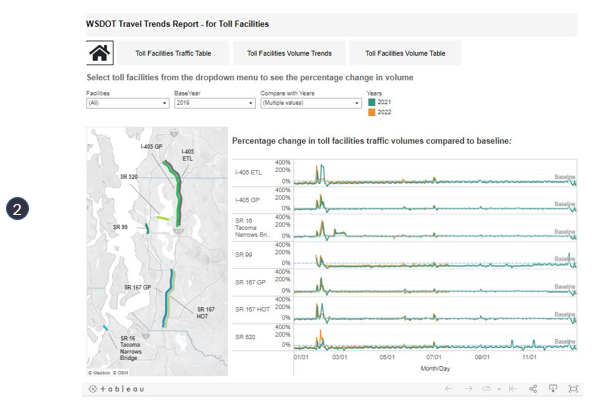Click the 2022 legend text

tap(384, 112)
